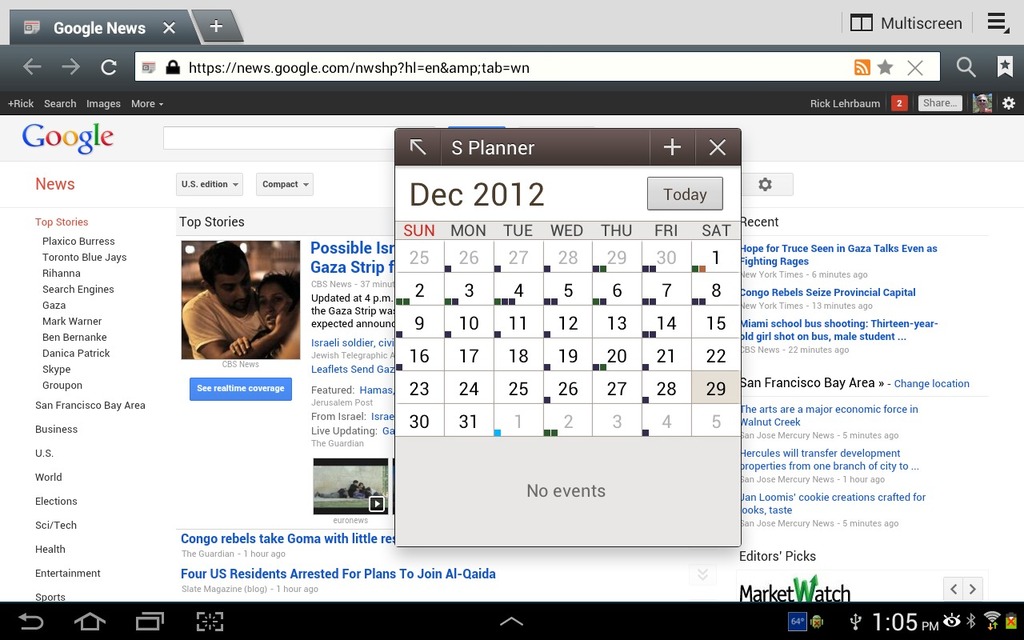The width and height of the screenshot is (1024, 640).
Task: Open Plaxico Burress top story topic
Action: click(x=78, y=241)
